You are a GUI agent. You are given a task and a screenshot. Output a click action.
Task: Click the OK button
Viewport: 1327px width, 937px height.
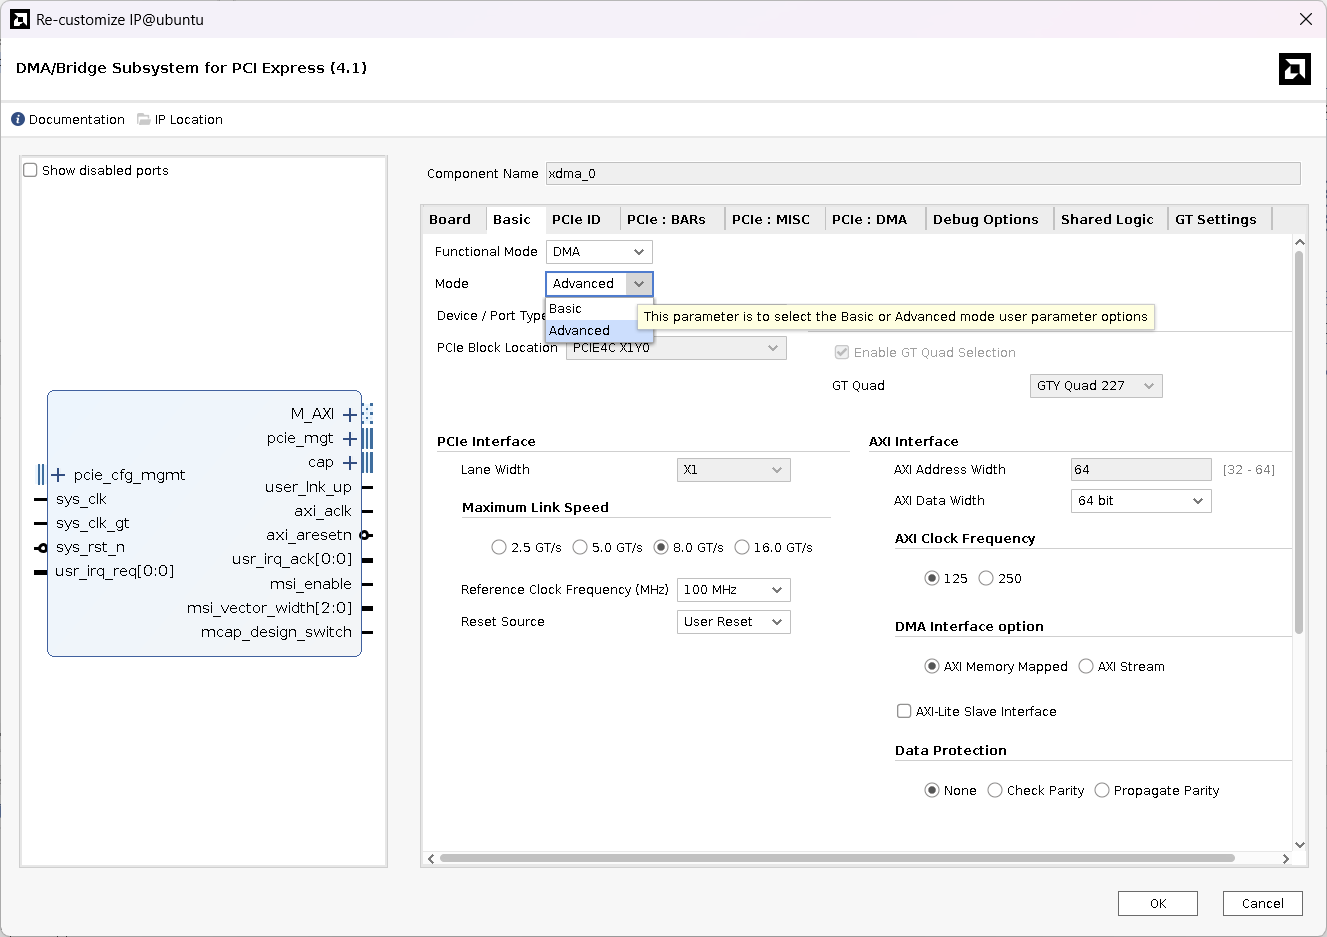tap(1158, 903)
